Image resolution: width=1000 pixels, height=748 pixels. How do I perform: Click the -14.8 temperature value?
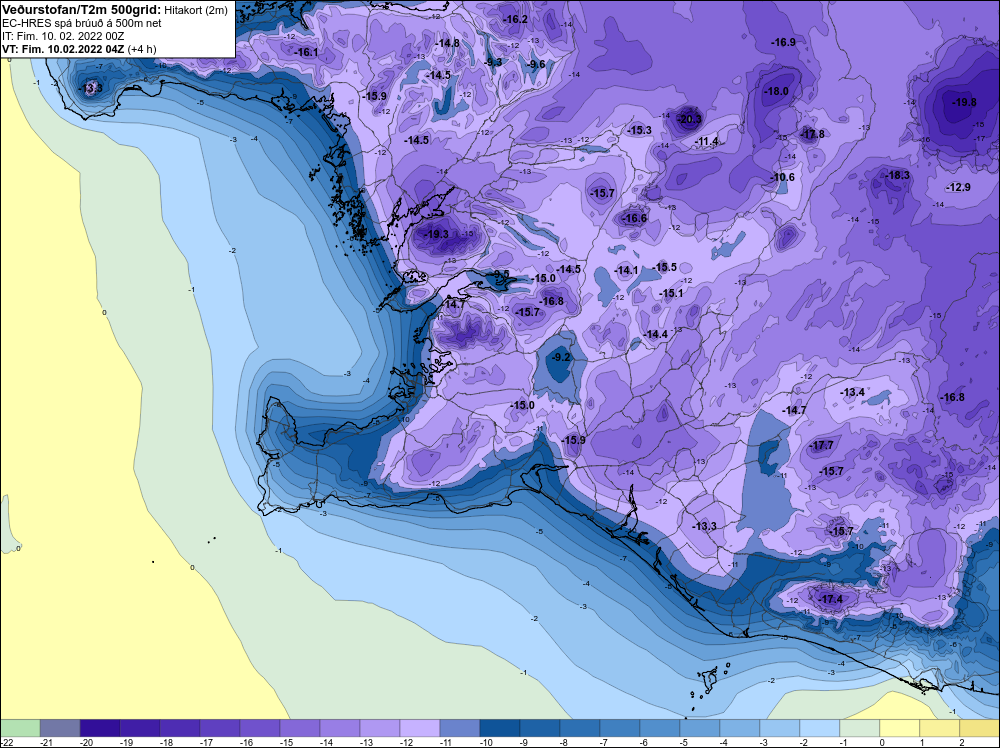pyautogui.click(x=448, y=43)
